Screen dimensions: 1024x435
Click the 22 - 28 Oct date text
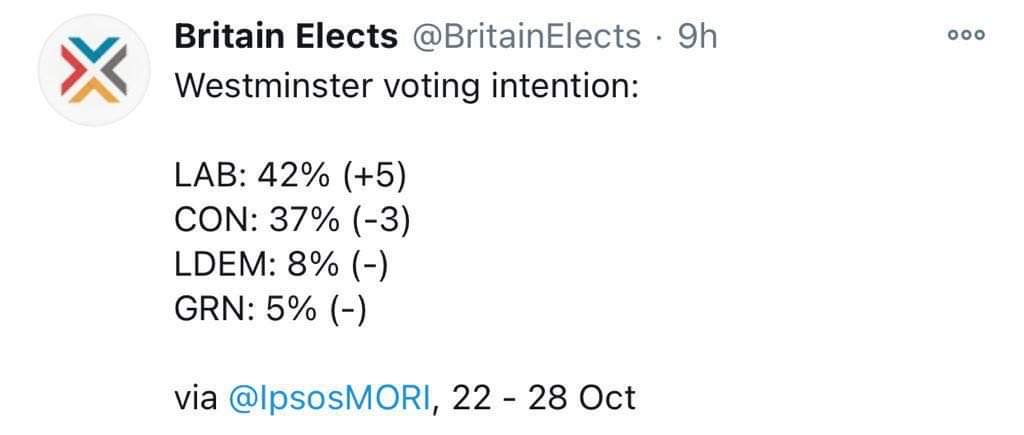coord(543,398)
